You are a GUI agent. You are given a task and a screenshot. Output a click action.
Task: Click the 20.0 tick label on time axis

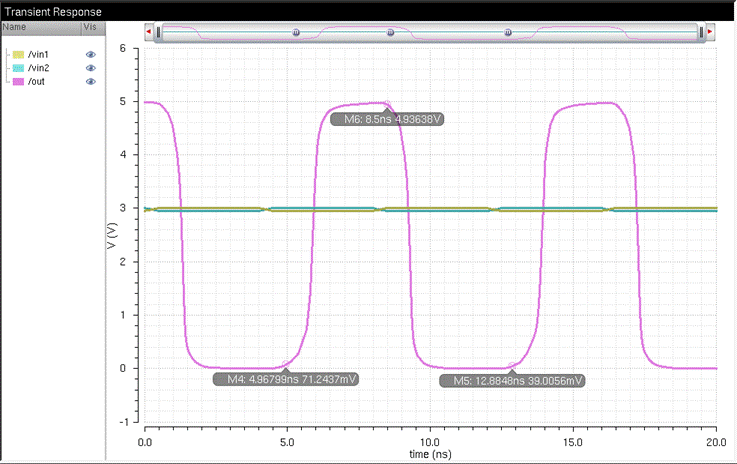[716, 442]
